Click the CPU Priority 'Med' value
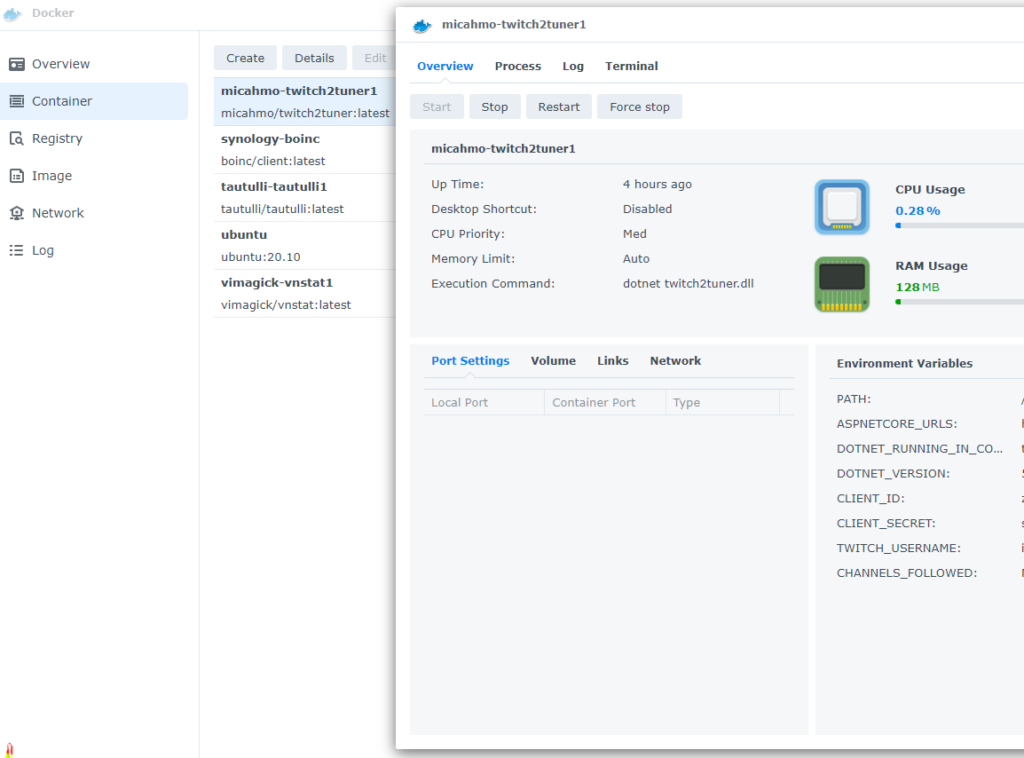Viewport: 1024px width, 758px height. (x=634, y=234)
